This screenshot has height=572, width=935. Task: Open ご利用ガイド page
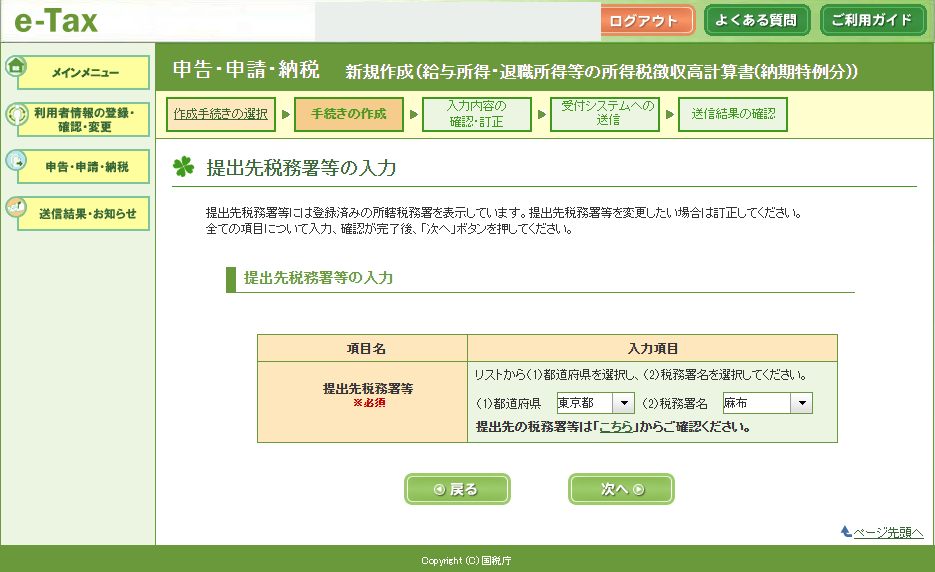(x=872, y=20)
